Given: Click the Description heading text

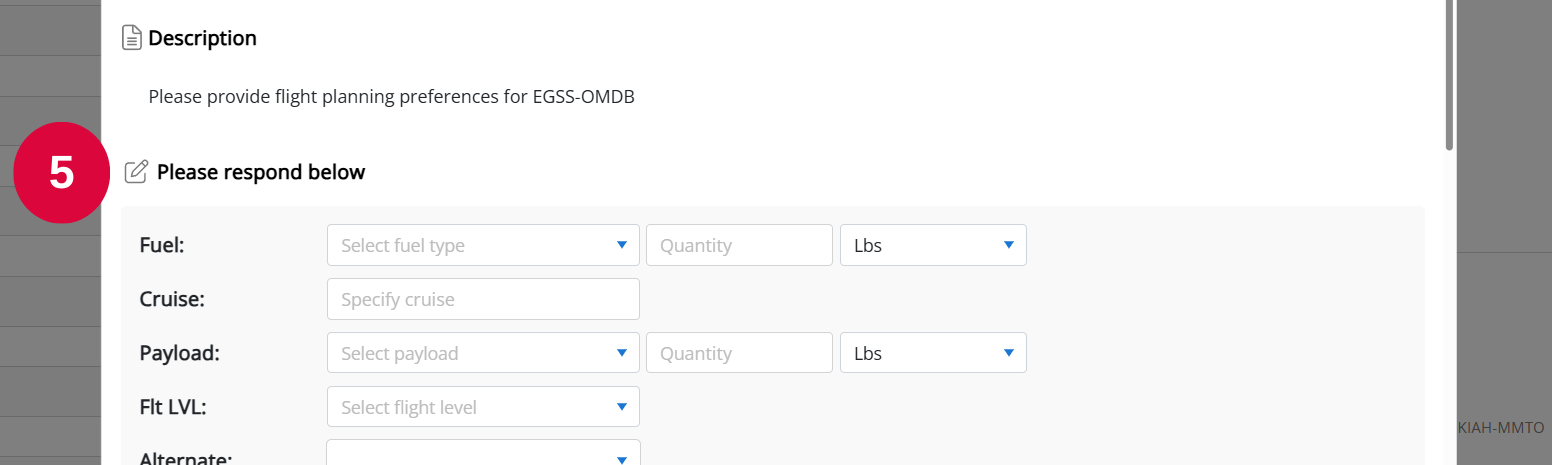Looking at the screenshot, I should click(x=203, y=38).
